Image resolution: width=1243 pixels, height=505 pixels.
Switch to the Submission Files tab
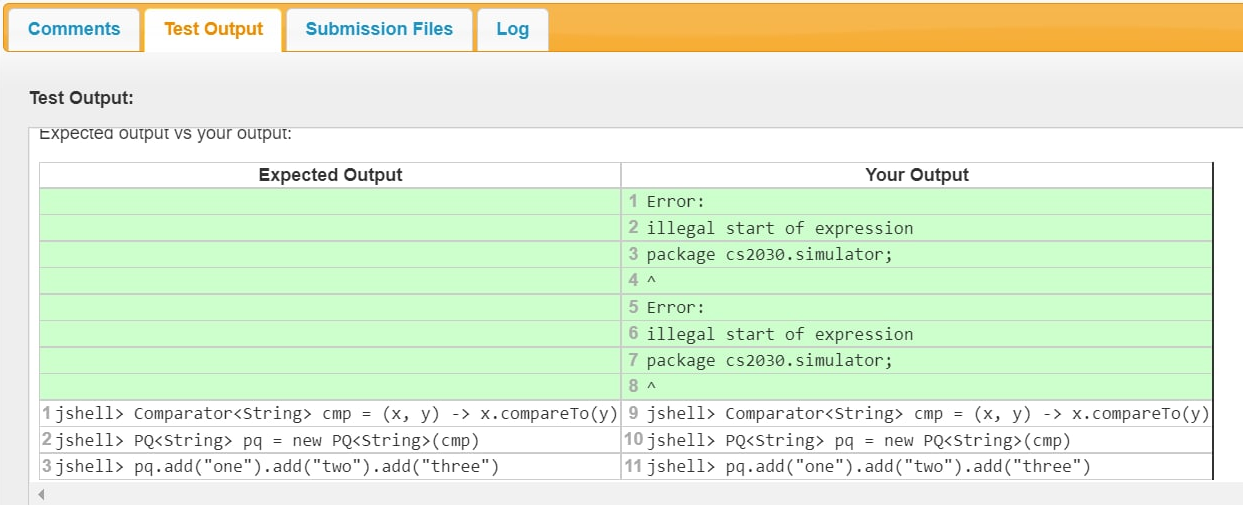tap(379, 29)
